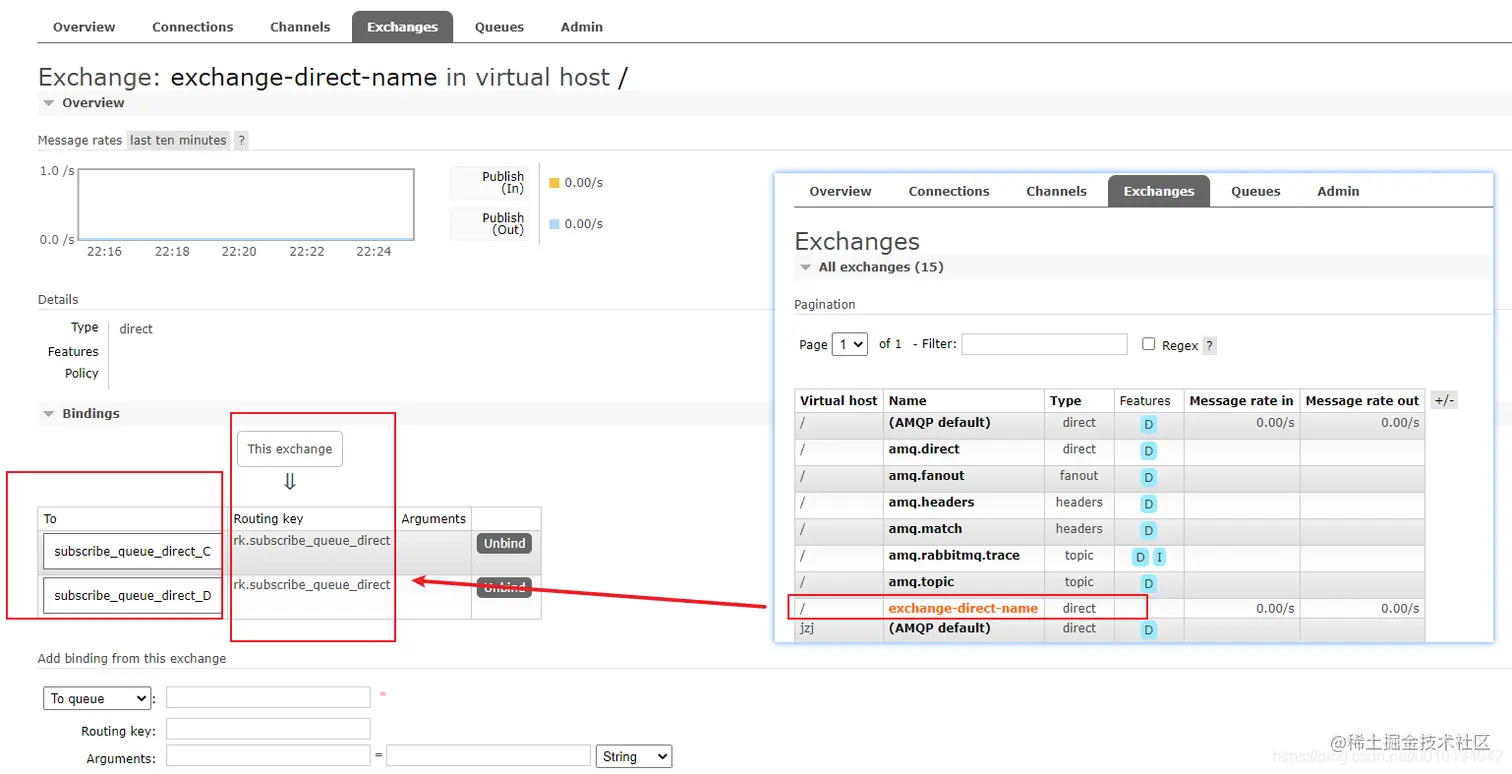Viewport: 1512px width, 774px height.
Task: Open Overview tab in the inset Exchanges window
Action: tap(840, 191)
